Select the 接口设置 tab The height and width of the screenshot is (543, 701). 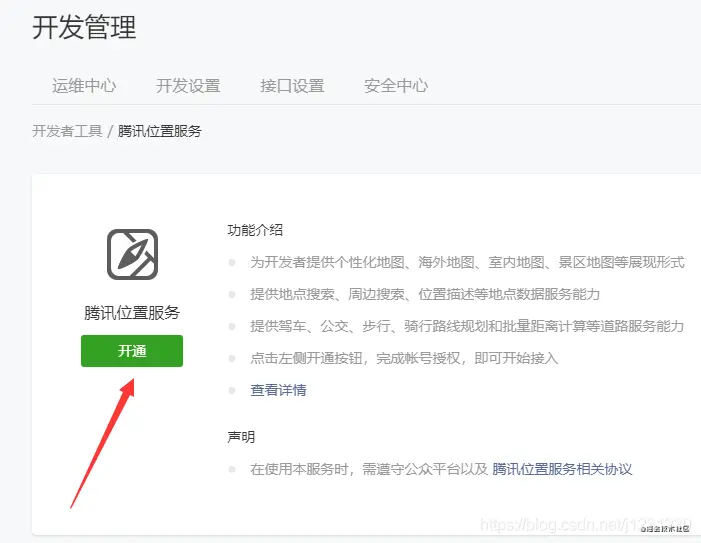click(x=292, y=86)
